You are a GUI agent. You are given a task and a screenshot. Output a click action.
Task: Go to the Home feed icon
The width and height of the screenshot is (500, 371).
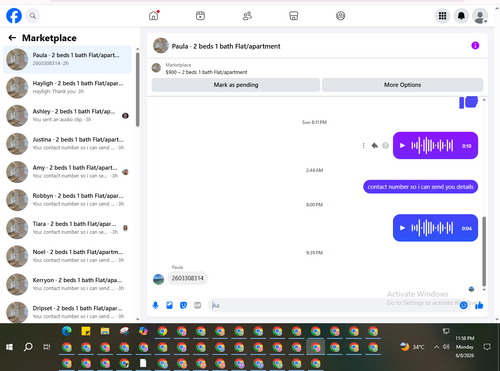coord(154,16)
